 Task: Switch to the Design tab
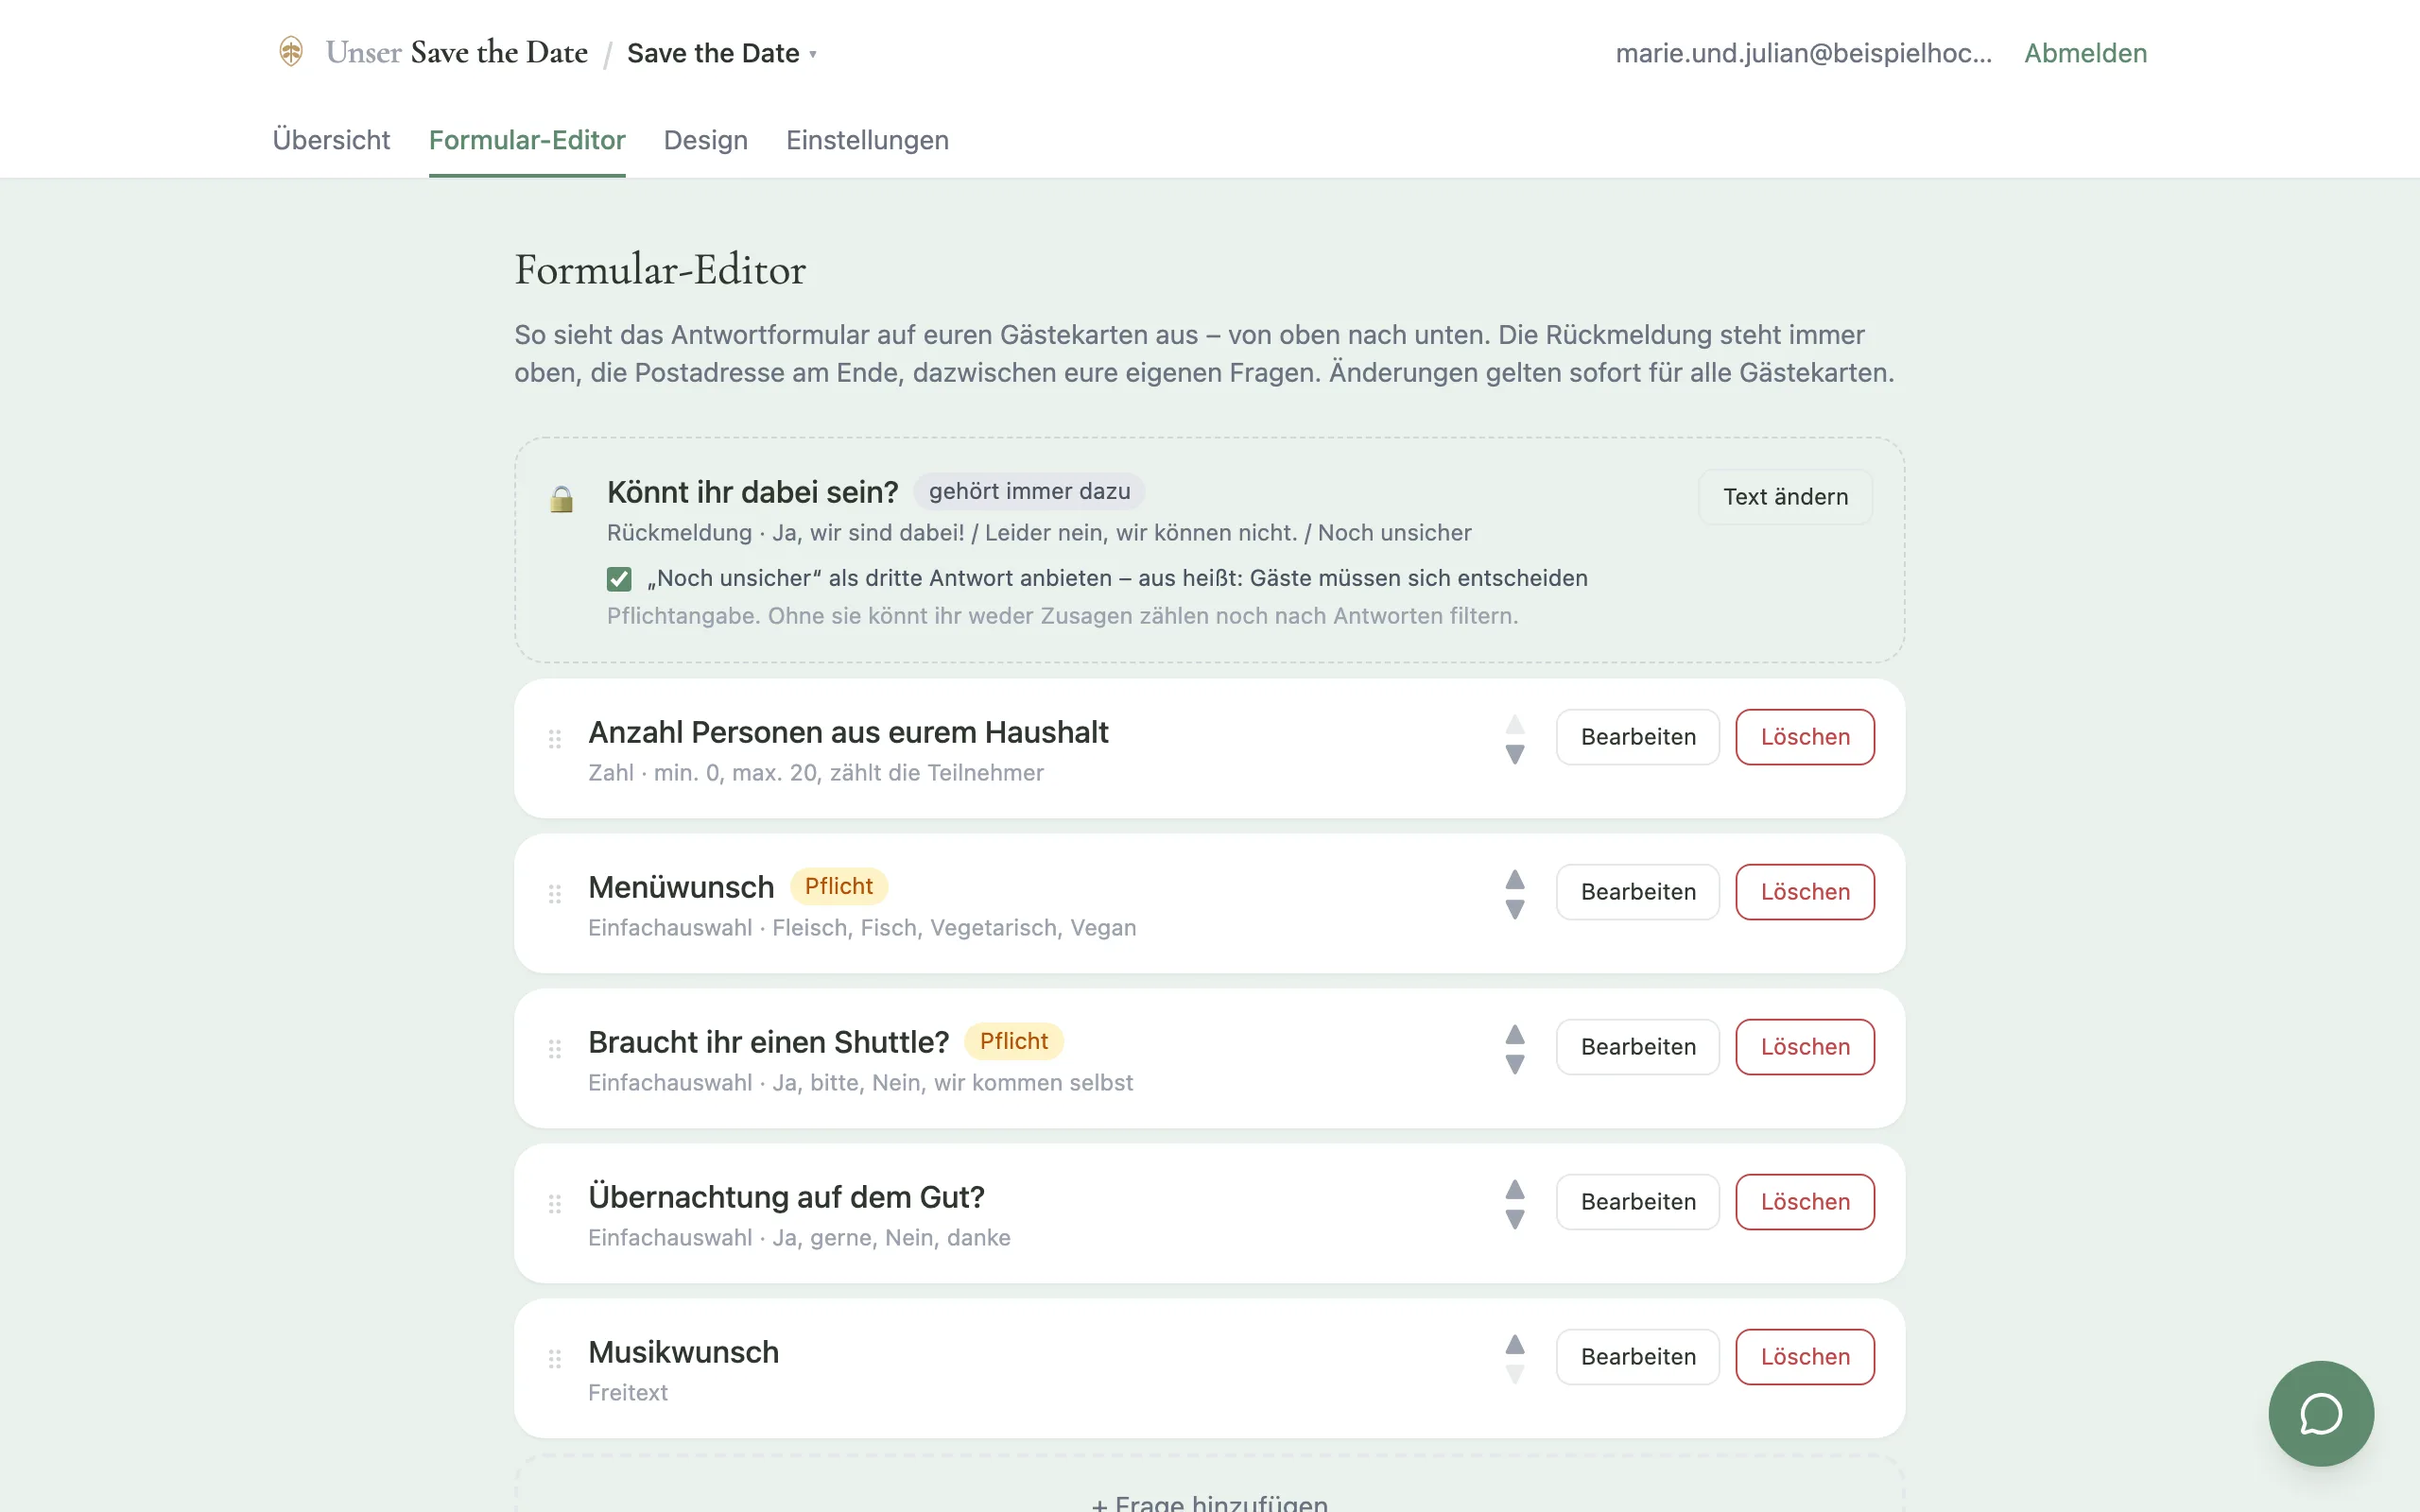pos(705,140)
